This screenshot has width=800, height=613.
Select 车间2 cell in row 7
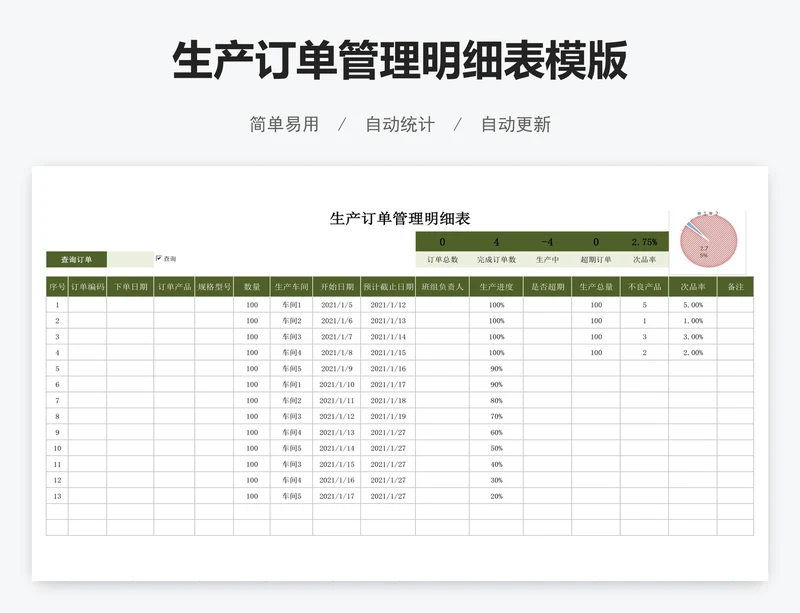[291, 400]
